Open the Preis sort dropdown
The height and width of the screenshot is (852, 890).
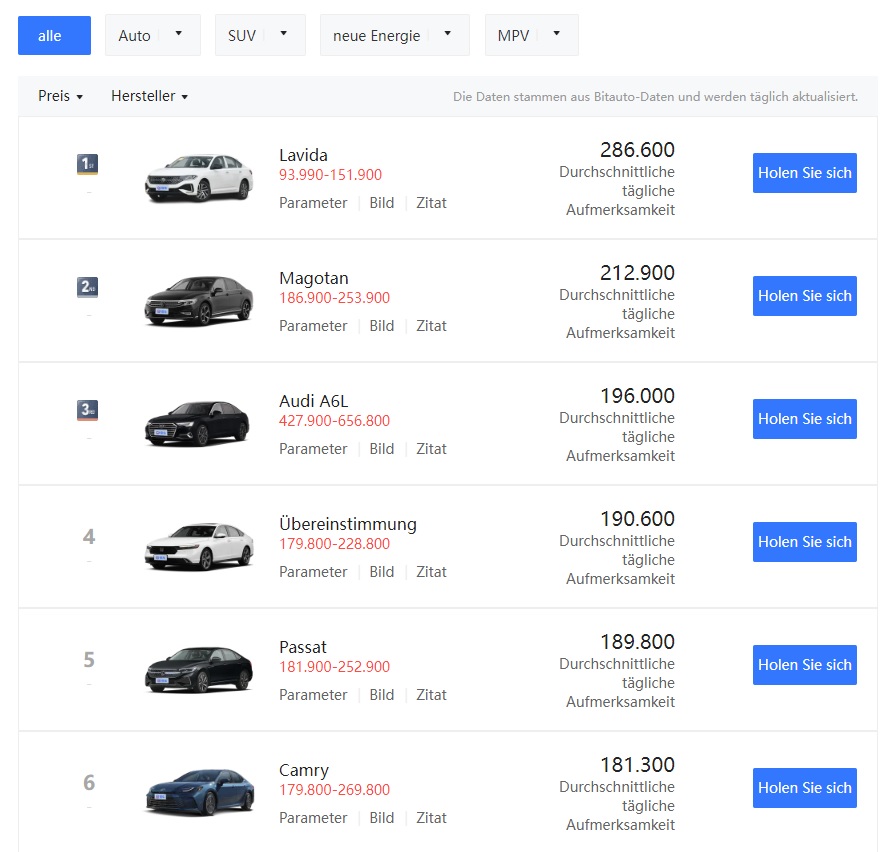[58, 96]
